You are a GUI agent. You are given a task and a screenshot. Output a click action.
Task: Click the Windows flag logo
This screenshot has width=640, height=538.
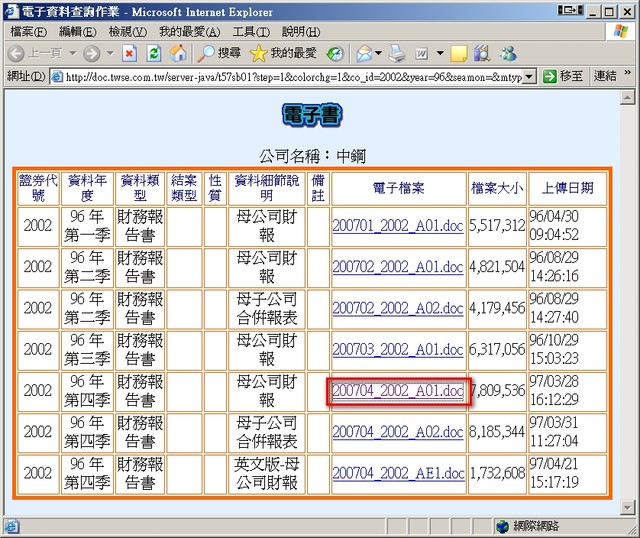[621, 31]
